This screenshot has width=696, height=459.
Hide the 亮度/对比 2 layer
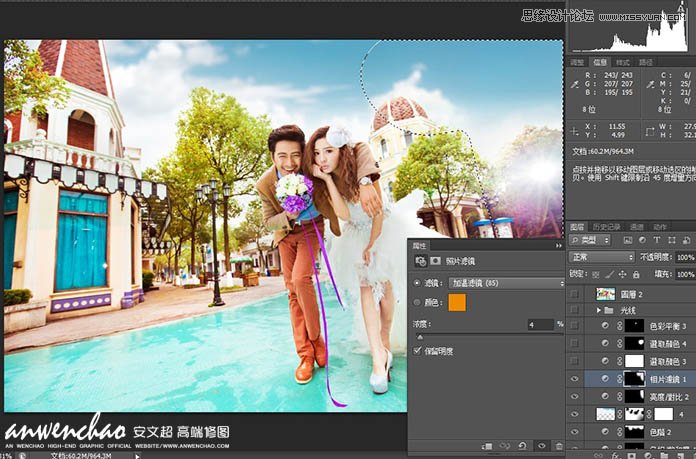click(574, 396)
